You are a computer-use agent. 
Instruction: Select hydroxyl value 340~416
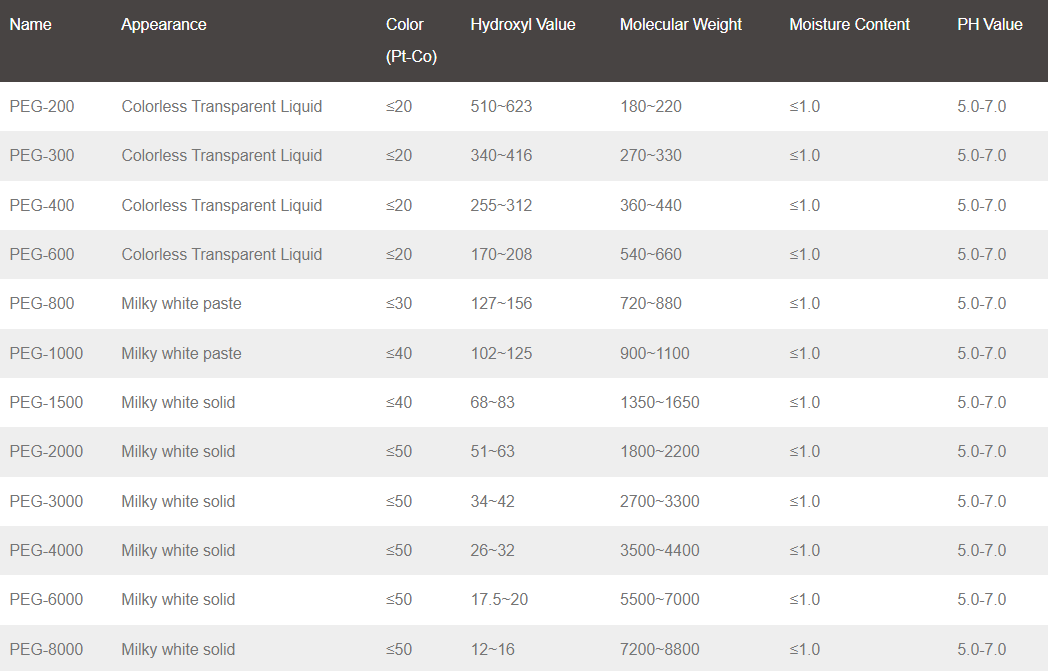tap(501, 156)
